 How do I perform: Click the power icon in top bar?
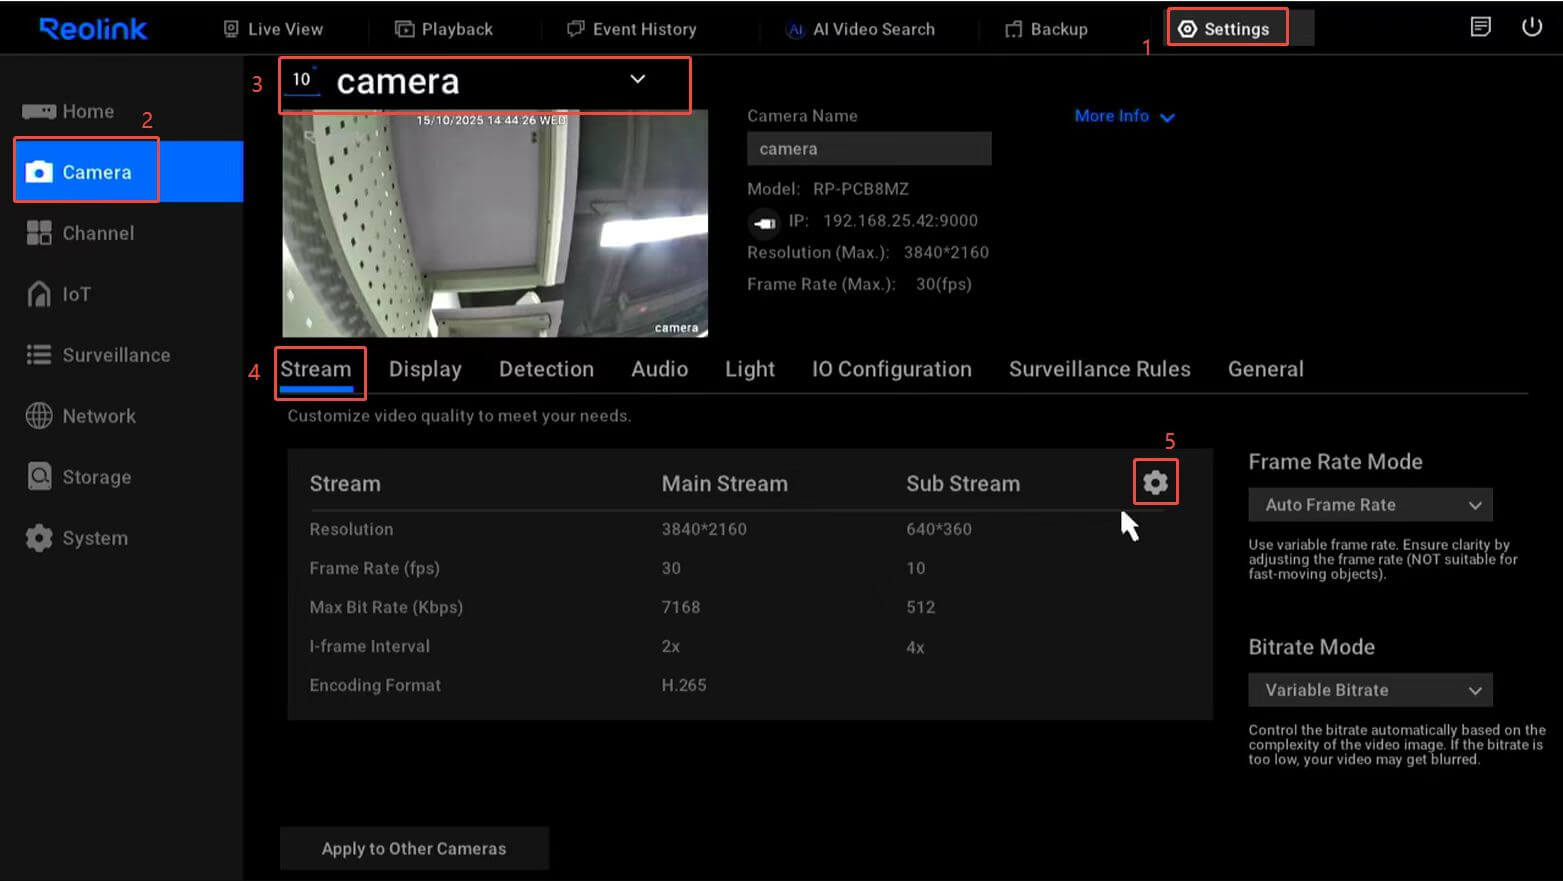[x=1531, y=27]
